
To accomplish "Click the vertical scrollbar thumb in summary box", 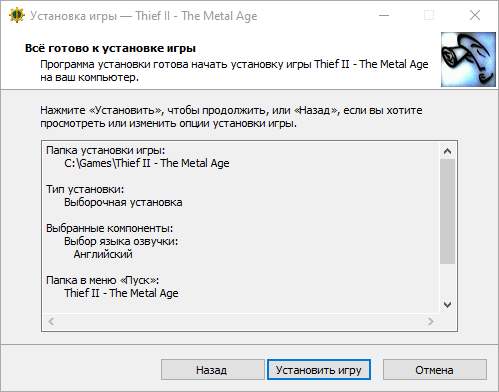I will coord(447,211).
